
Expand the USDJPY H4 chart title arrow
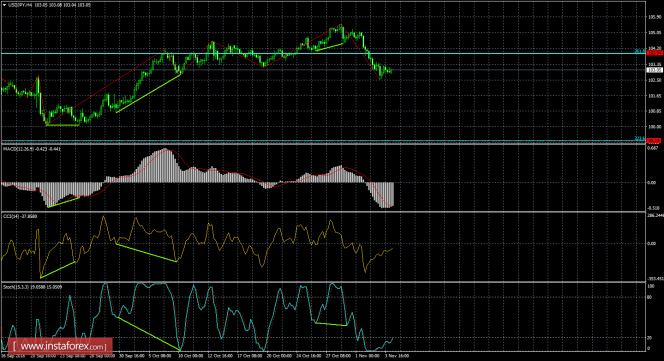click(x=5, y=5)
